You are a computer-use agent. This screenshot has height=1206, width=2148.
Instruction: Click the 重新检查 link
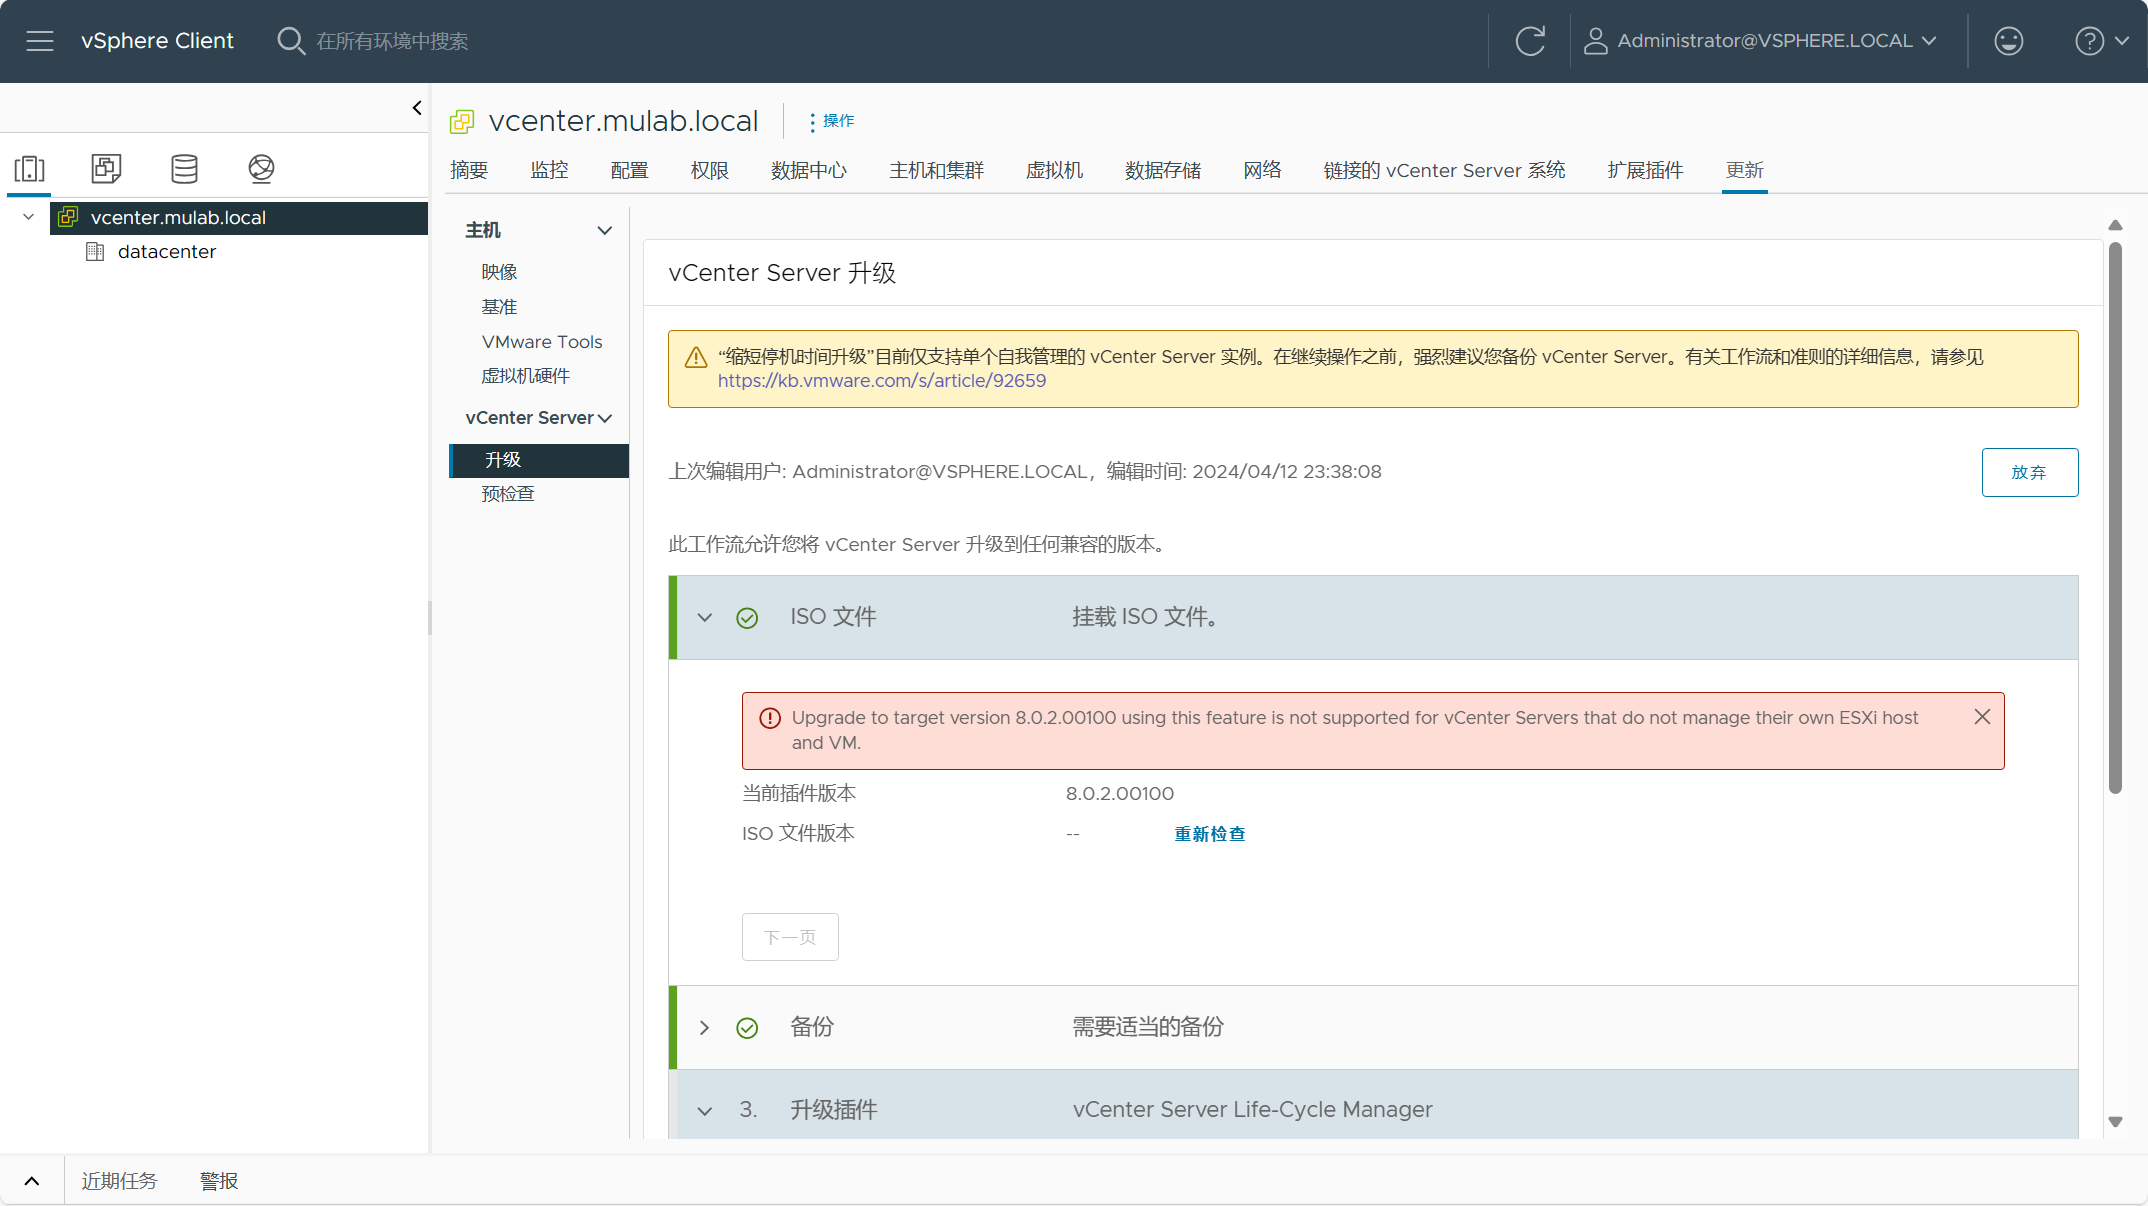coord(1209,834)
